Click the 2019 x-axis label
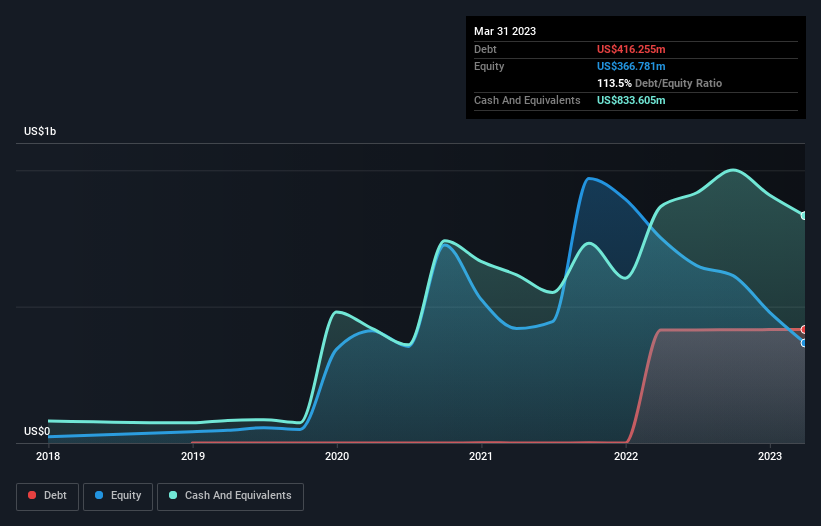The width and height of the screenshot is (821, 526). [193, 456]
